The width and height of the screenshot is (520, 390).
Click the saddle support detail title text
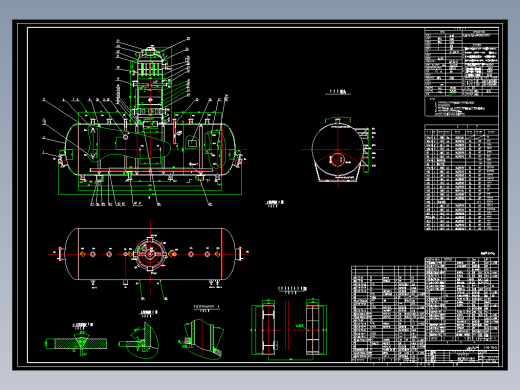coord(292,290)
